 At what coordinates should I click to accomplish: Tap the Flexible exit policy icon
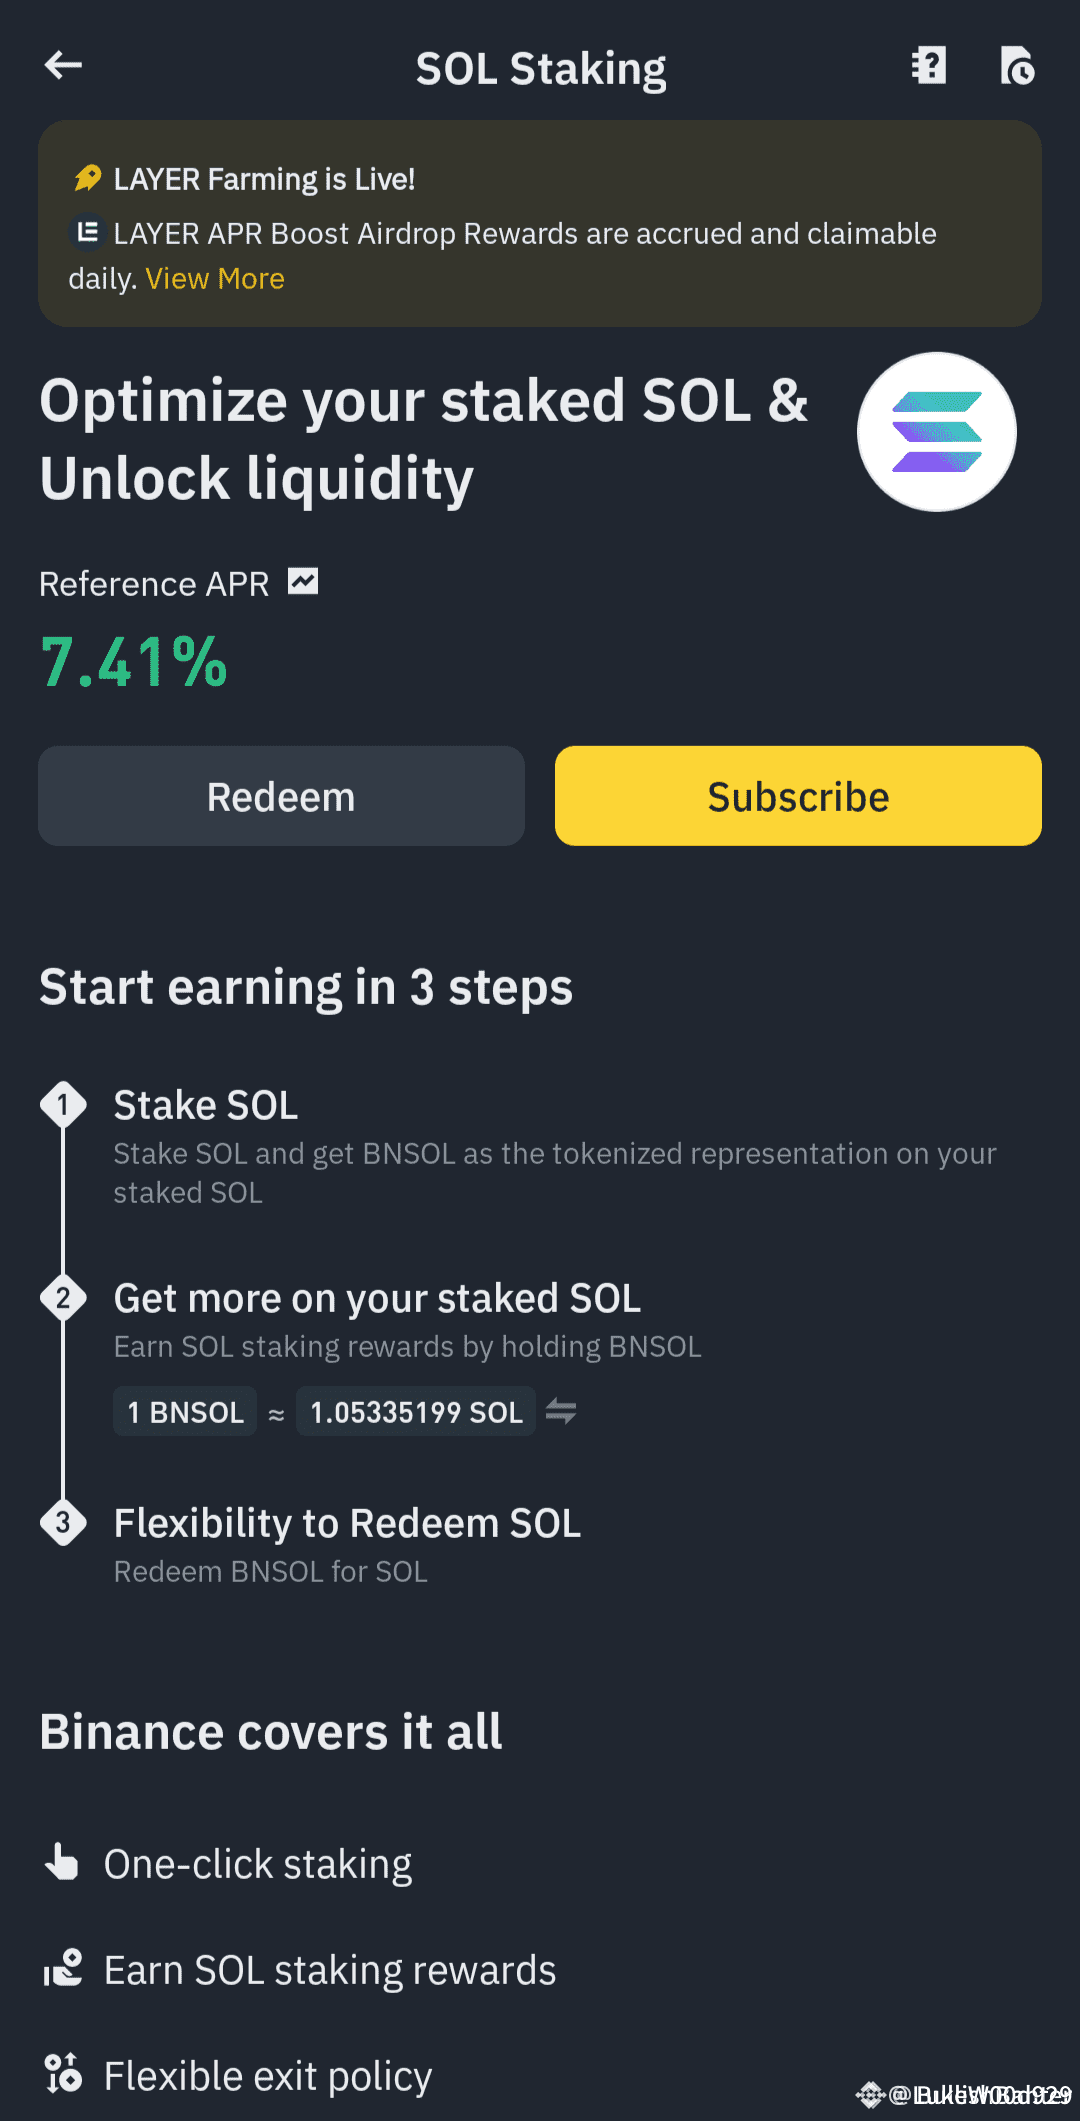tap(62, 2074)
